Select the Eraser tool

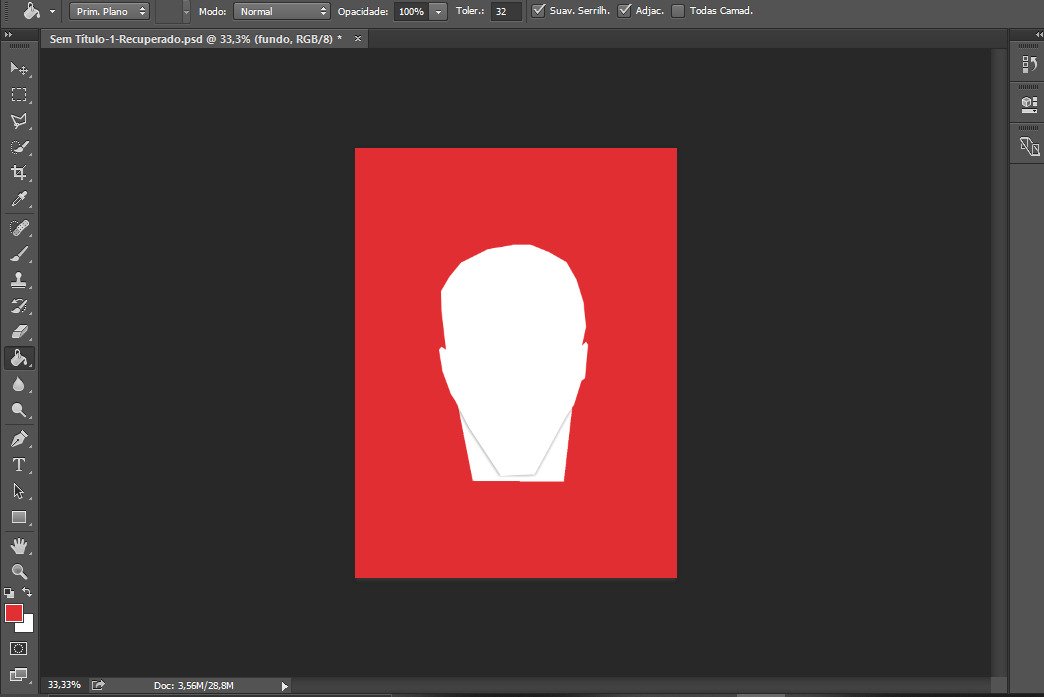tap(19, 332)
